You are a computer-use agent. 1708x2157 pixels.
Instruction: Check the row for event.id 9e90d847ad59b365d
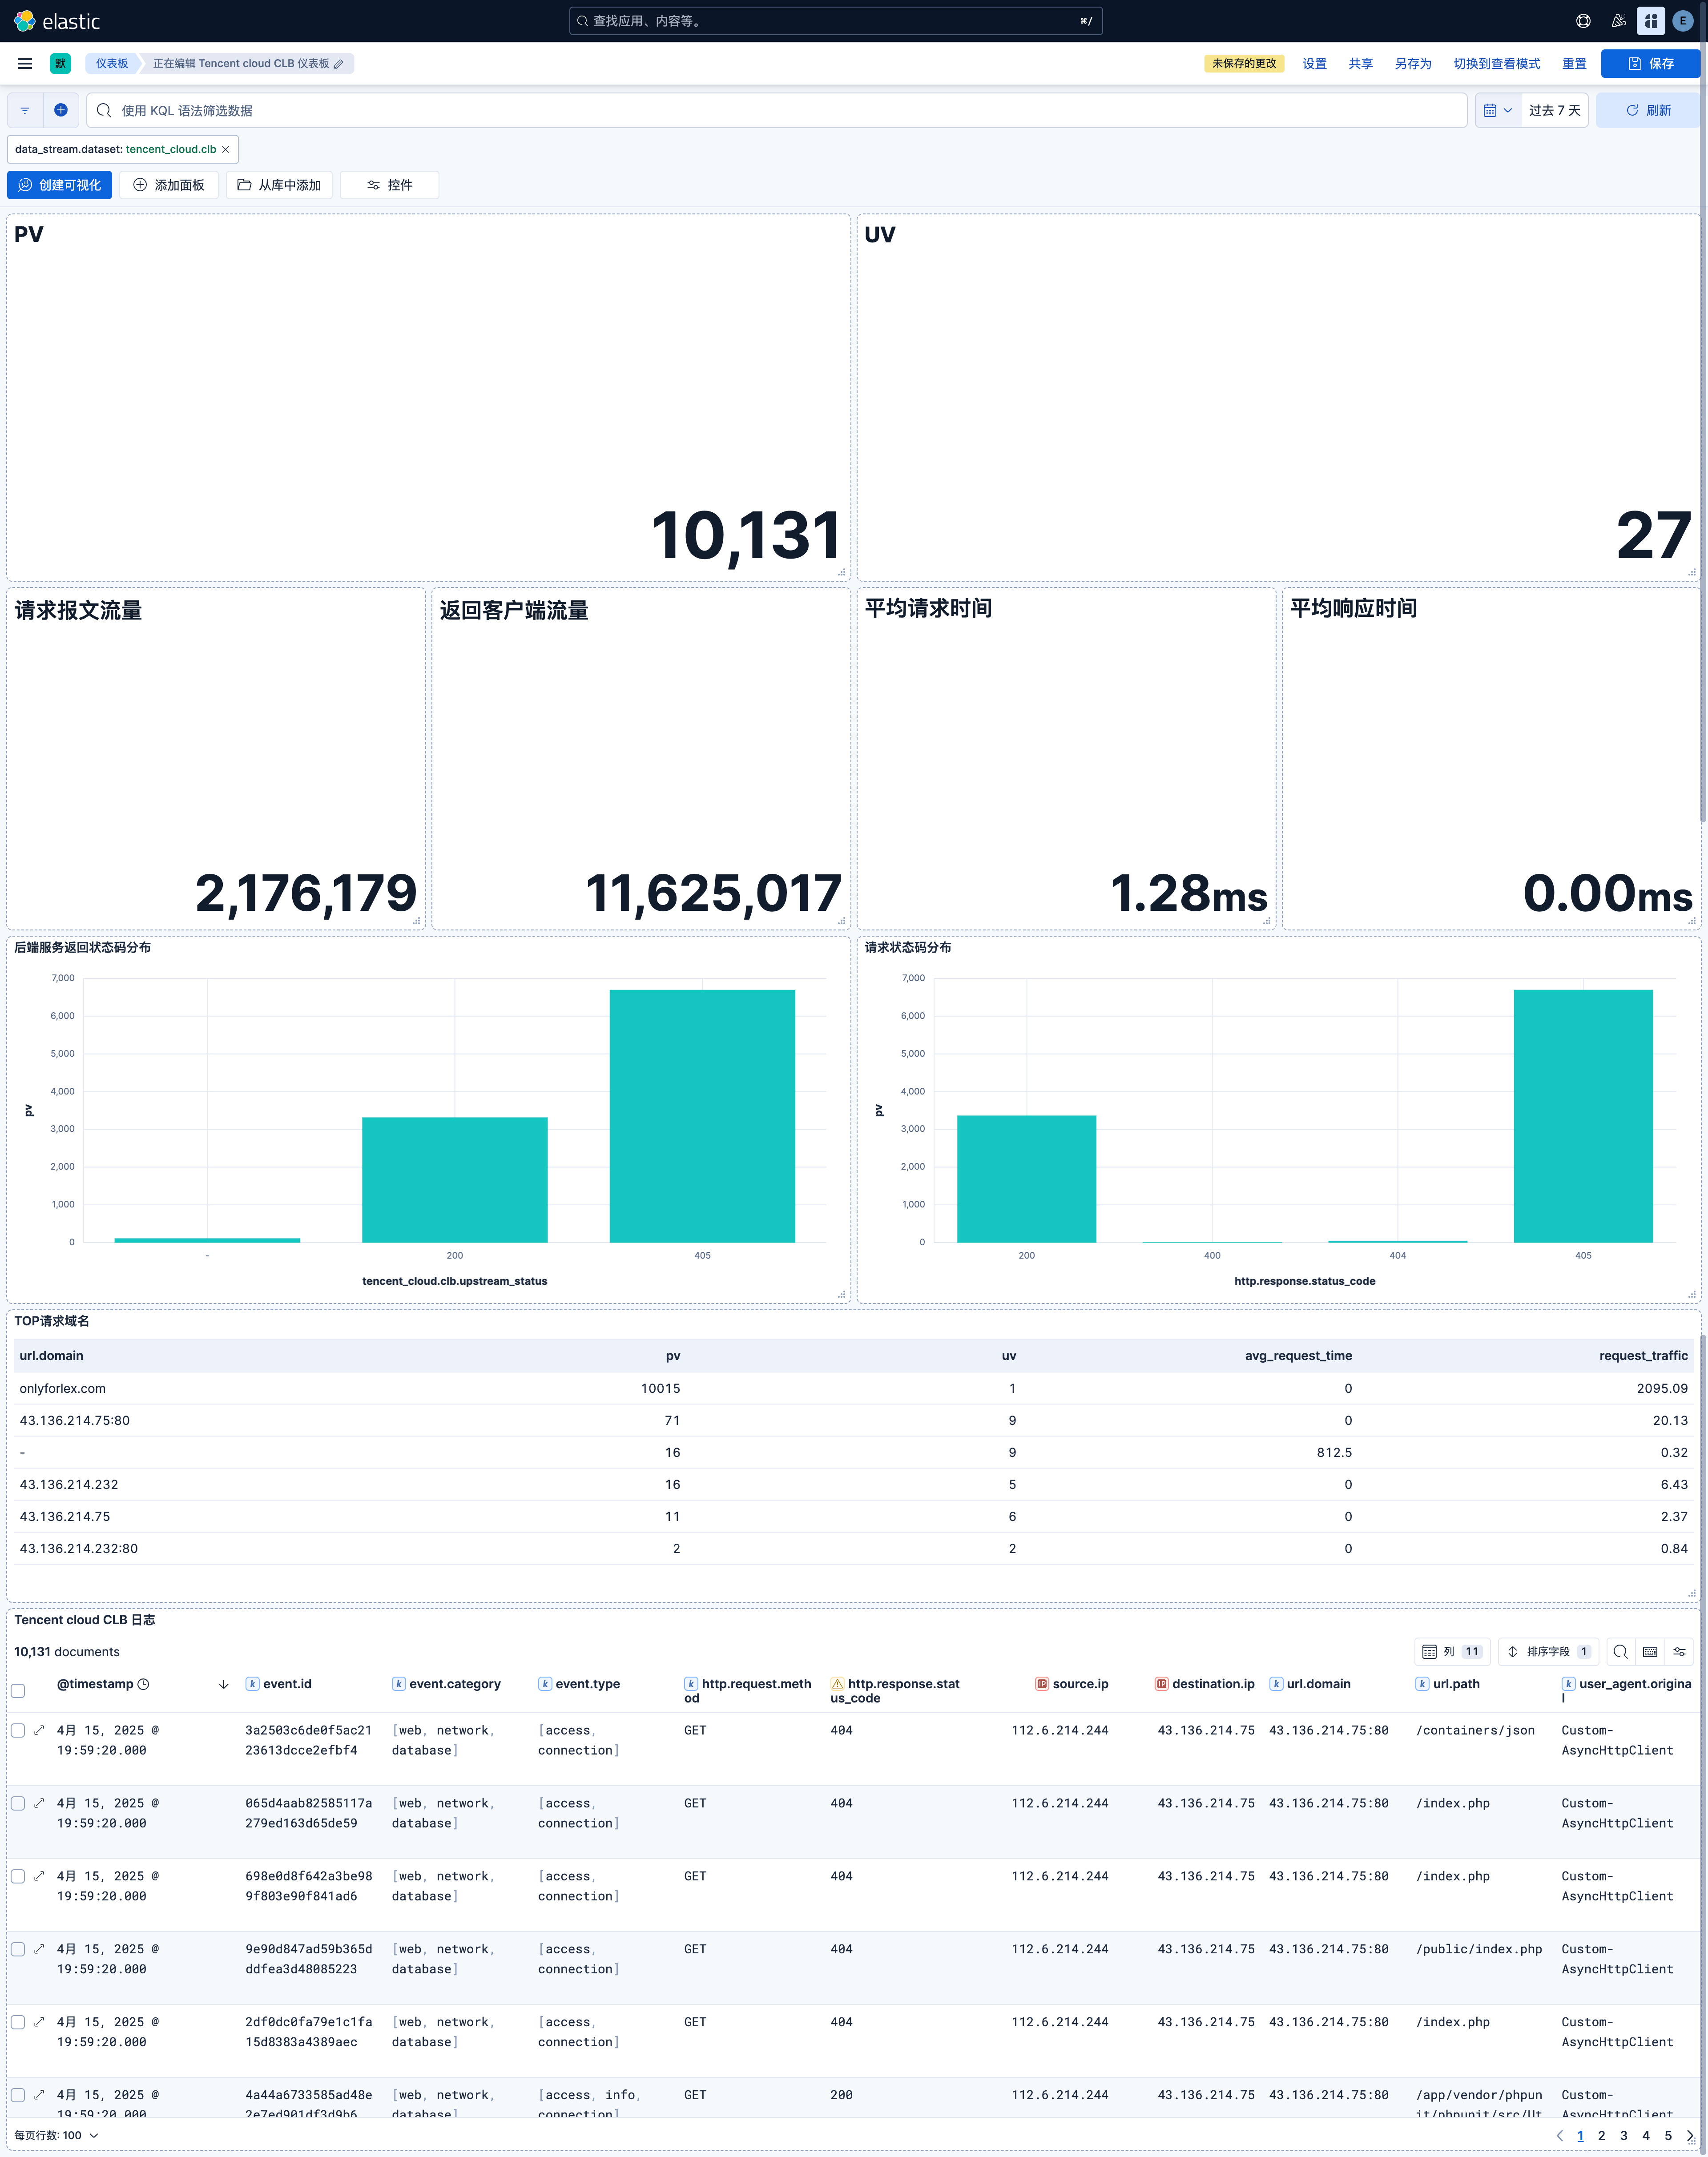click(x=18, y=1949)
